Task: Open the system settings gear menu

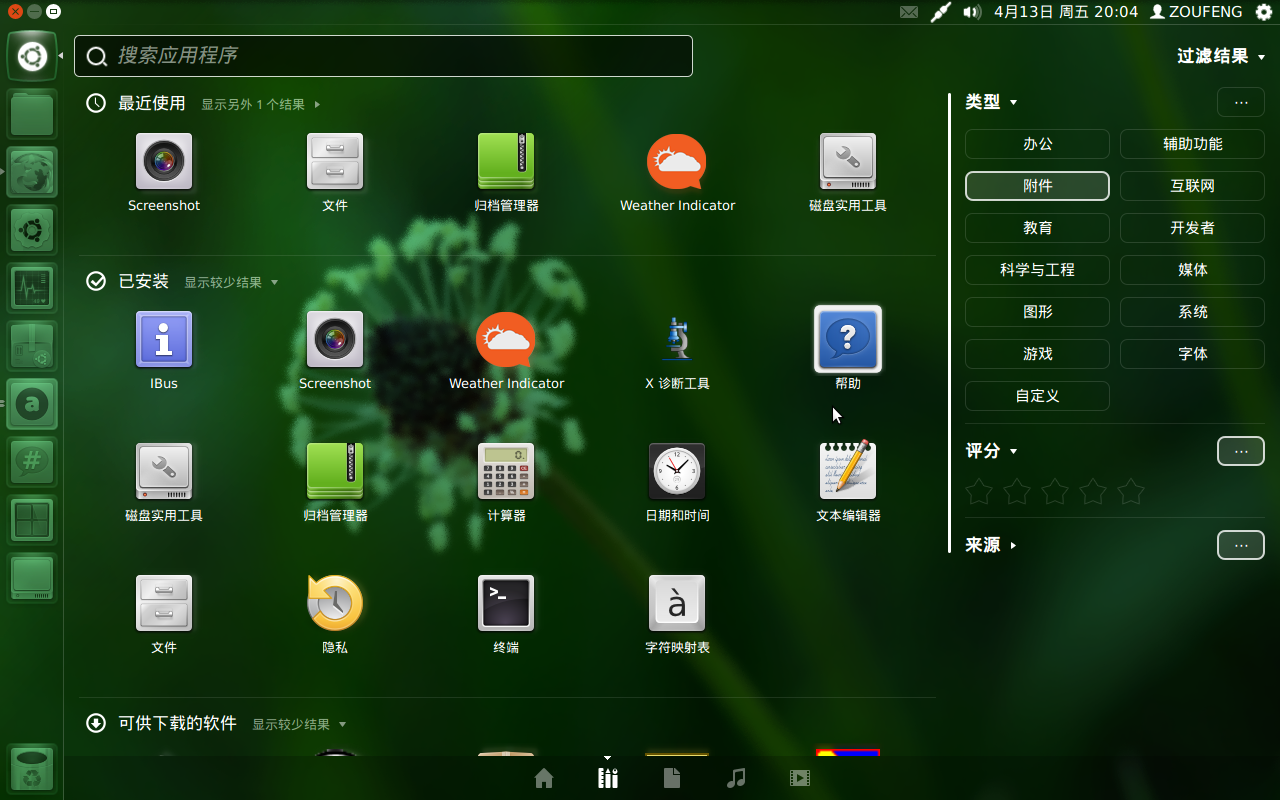Action: coord(1264,12)
